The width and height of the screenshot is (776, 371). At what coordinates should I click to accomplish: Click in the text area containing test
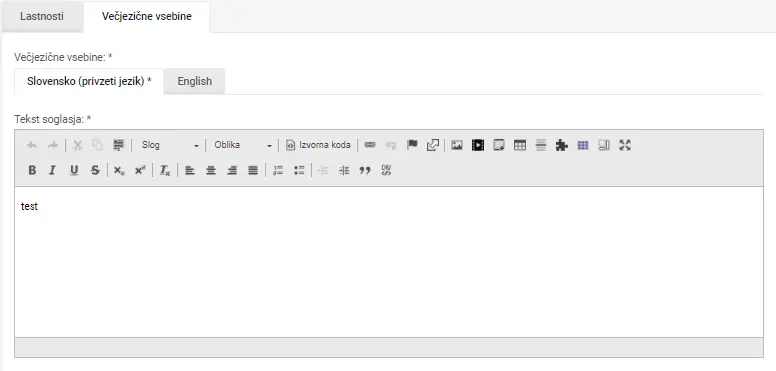388,262
